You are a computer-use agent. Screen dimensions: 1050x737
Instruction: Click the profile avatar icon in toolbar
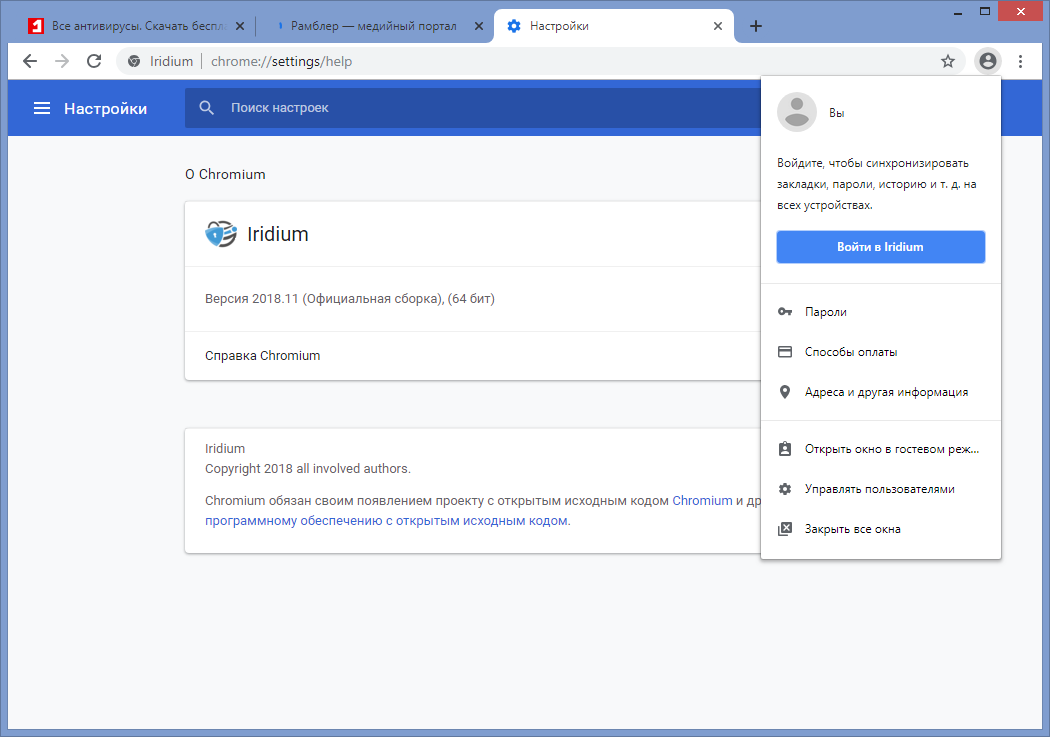[x=988, y=62]
